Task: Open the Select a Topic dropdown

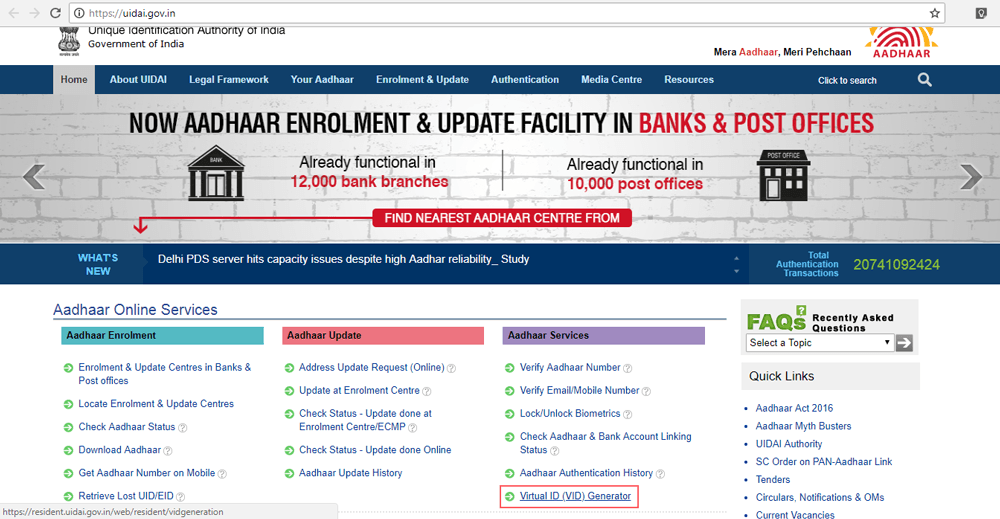Action: coord(819,343)
